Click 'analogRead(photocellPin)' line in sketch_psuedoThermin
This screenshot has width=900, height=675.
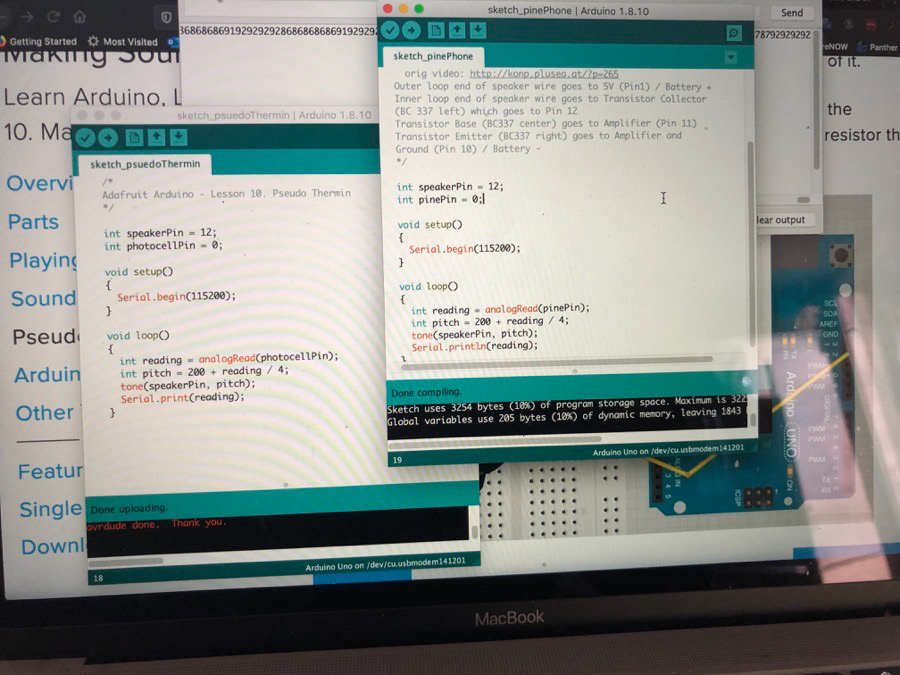click(x=228, y=359)
